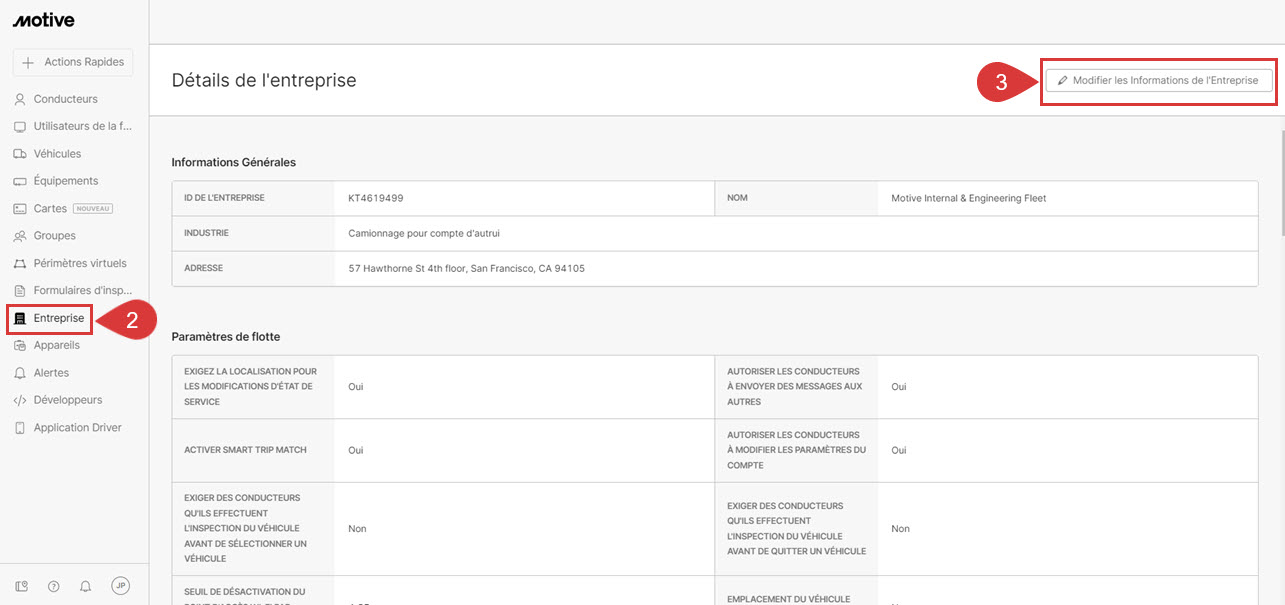This screenshot has height=605, width=1285.
Task: Open Formulaires d'inspection menu item
Action: click(x=82, y=291)
